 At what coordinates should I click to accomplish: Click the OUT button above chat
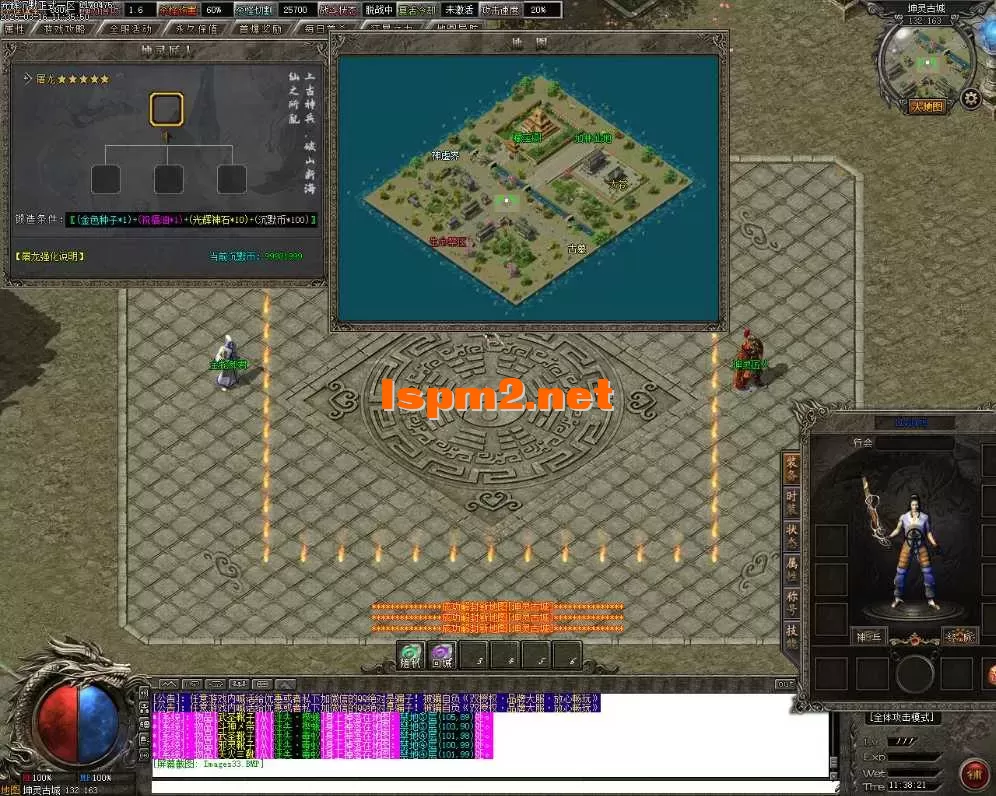pos(785,684)
